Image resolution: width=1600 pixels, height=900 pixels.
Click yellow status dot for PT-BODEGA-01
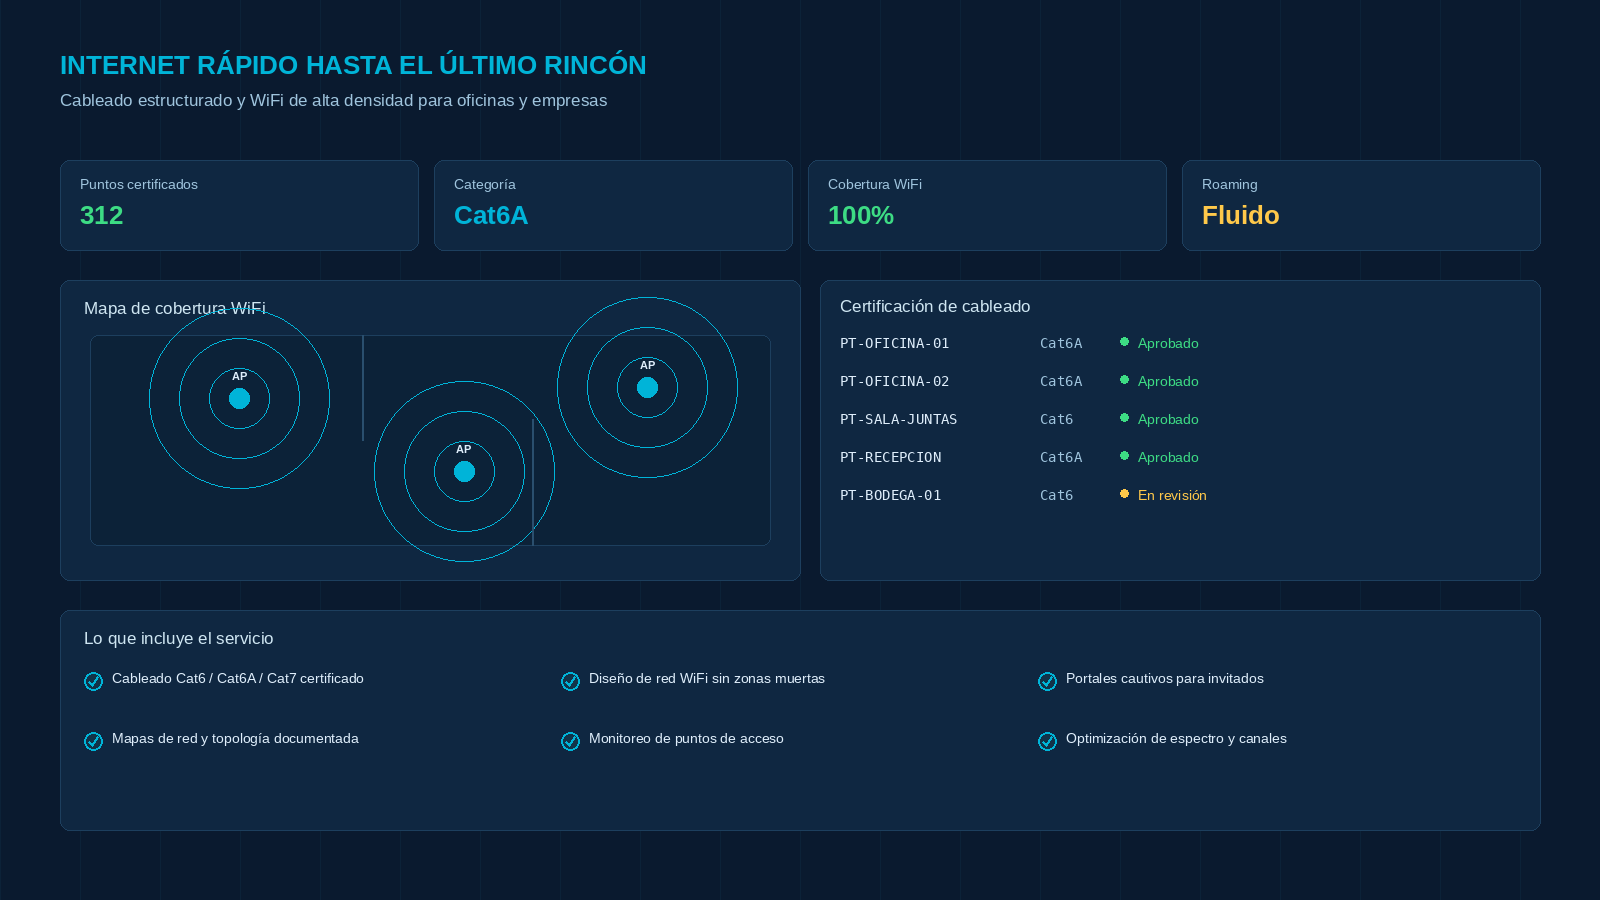1125,494
